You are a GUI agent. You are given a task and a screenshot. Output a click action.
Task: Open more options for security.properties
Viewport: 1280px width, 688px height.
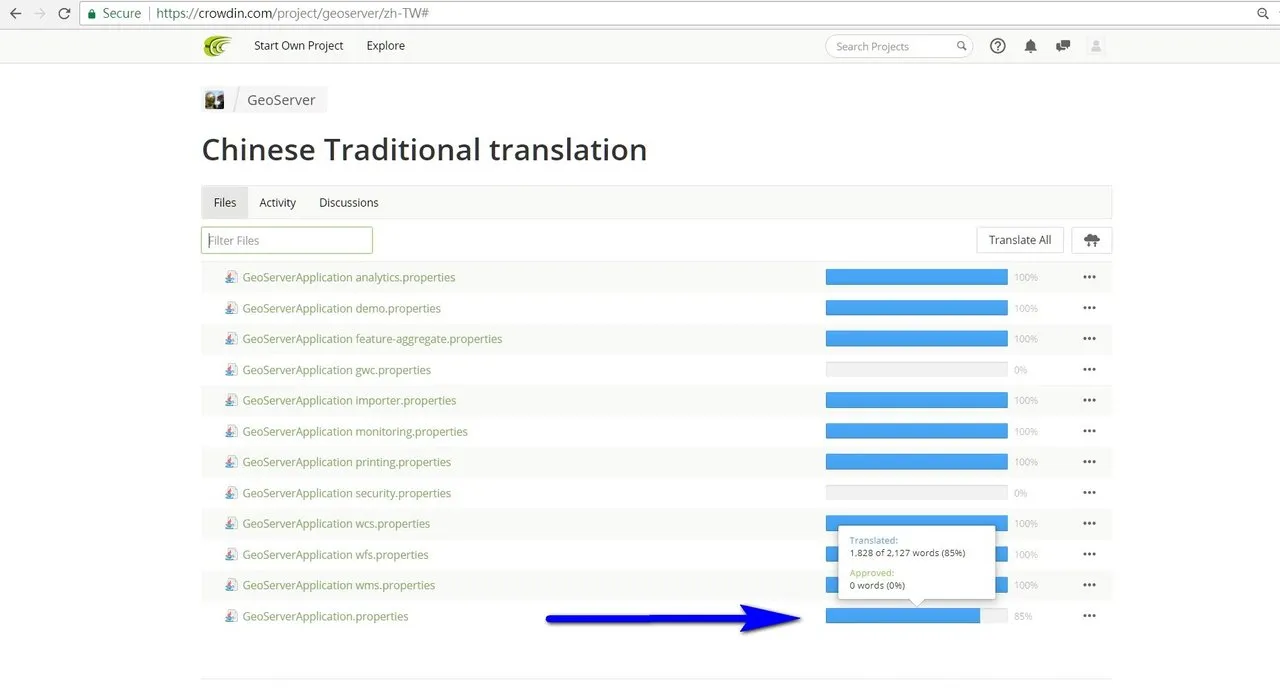(x=1090, y=493)
